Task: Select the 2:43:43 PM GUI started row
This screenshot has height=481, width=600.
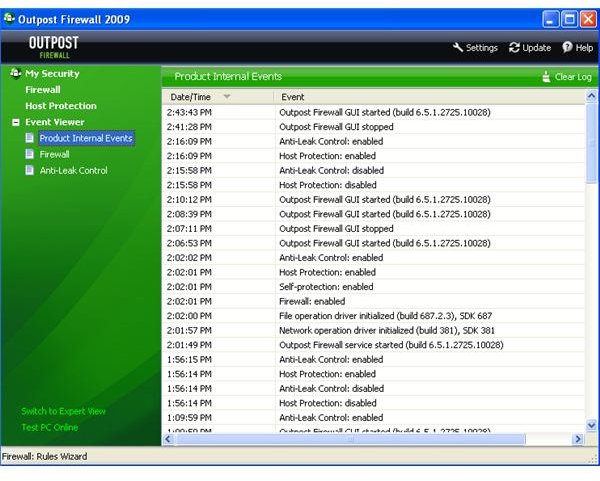Action: pos(373,112)
